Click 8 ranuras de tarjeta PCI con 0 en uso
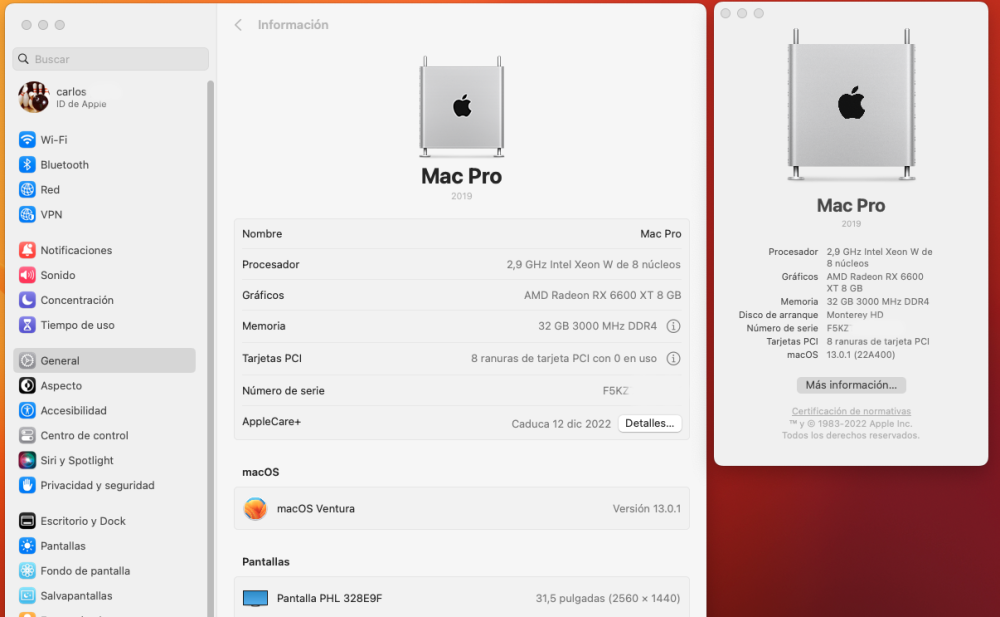This screenshot has height=617, width=1000. (x=564, y=358)
